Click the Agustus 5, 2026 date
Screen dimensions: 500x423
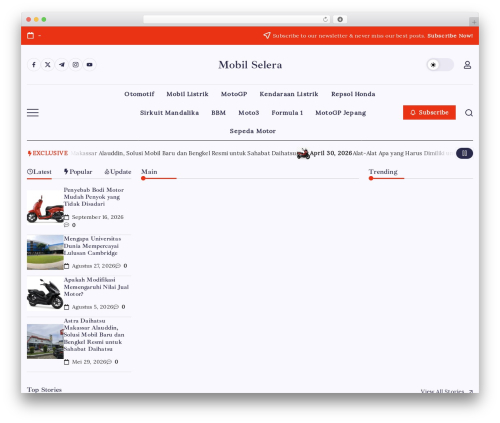tap(92, 307)
